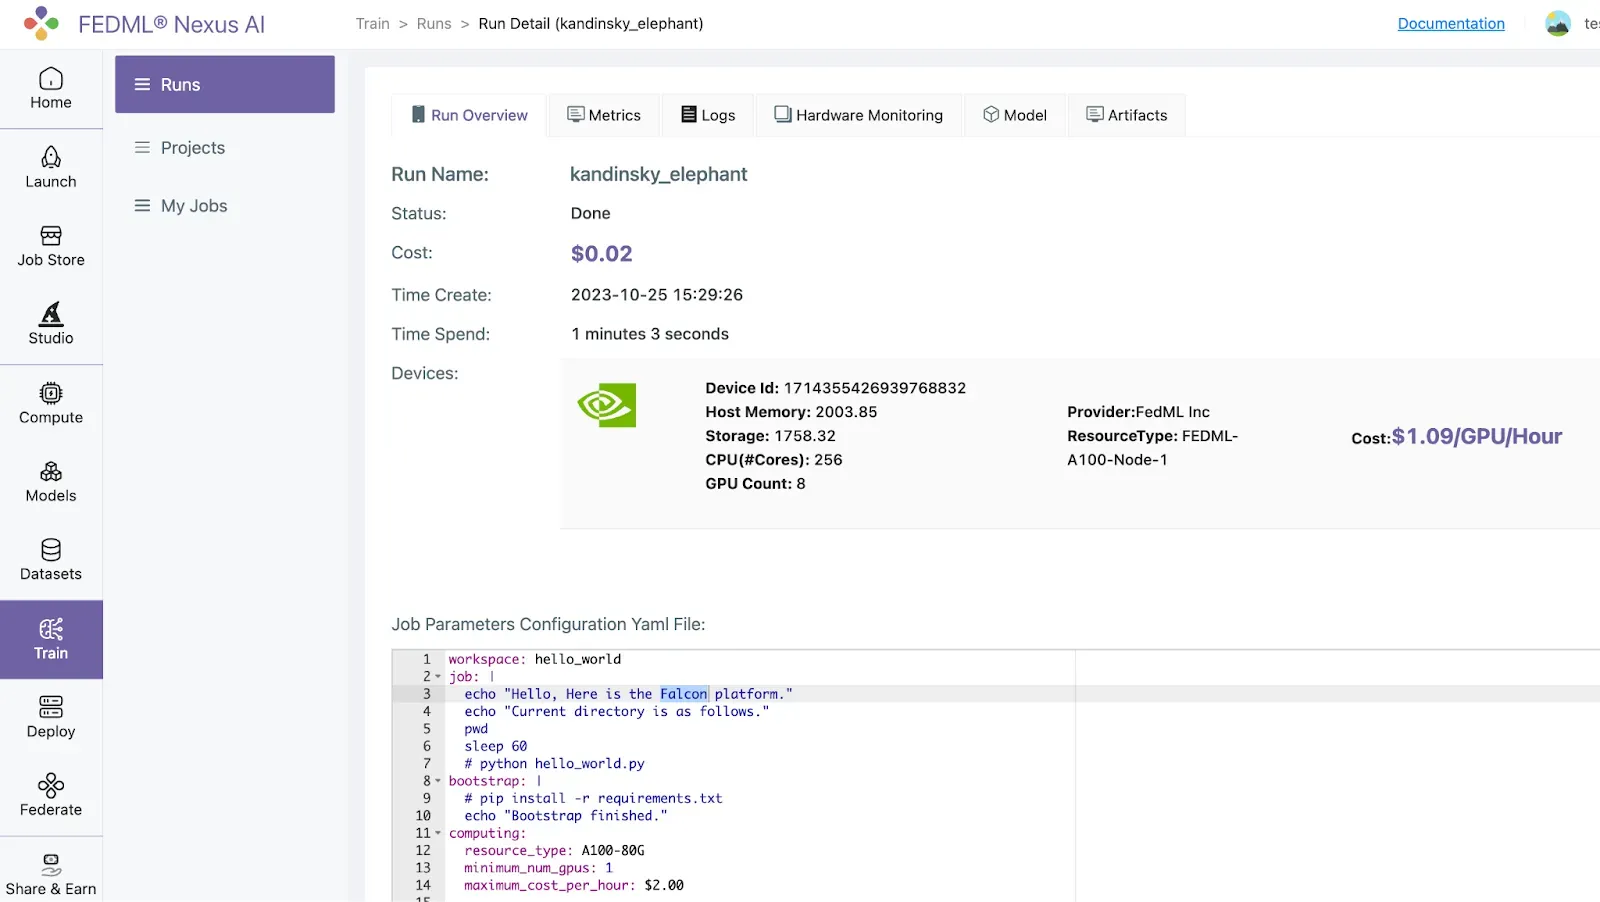Click the $0.02 cost value
The image size is (1600, 902).
click(602, 254)
